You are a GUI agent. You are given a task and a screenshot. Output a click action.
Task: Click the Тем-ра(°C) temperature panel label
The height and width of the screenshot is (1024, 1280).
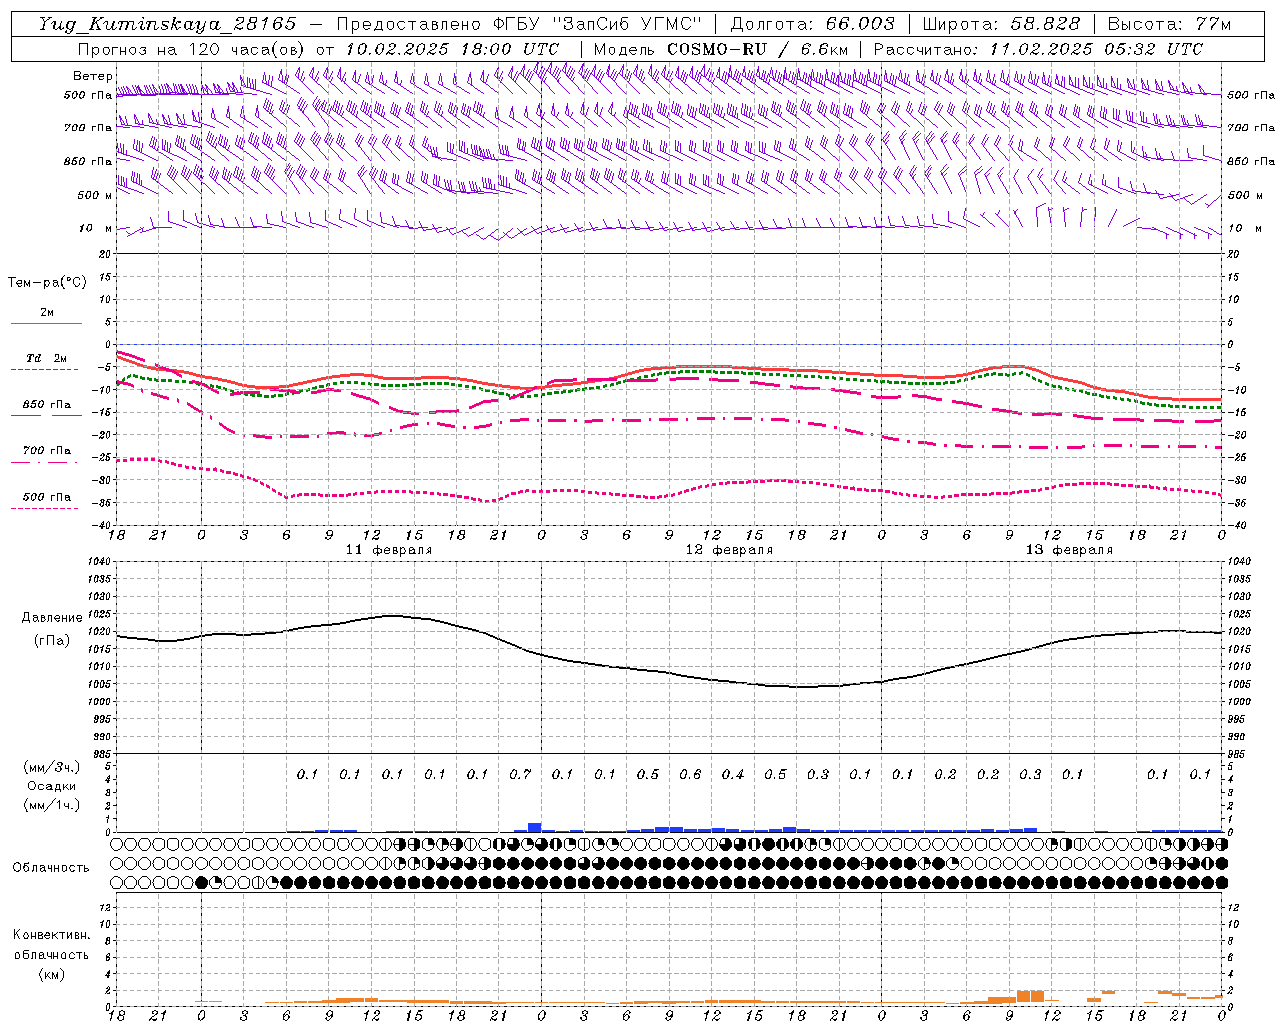(47, 283)
